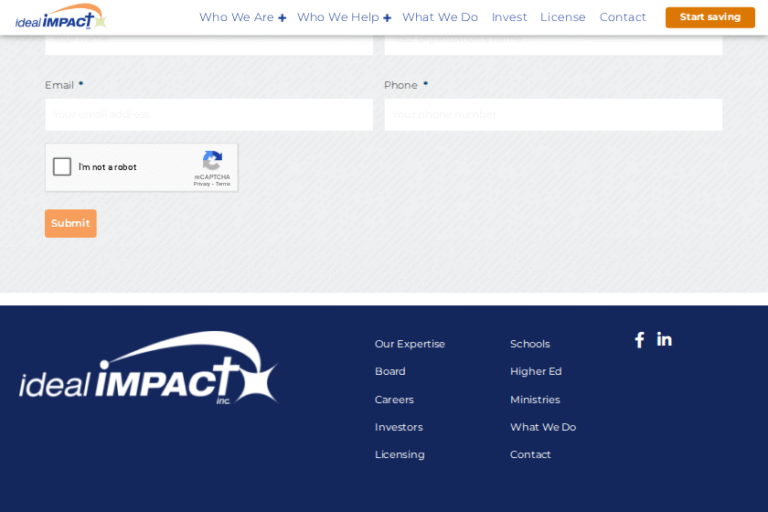This screenshot has height=512, width=768.
Task: Go to Higher Ed footer link
Action: (536, 372)
